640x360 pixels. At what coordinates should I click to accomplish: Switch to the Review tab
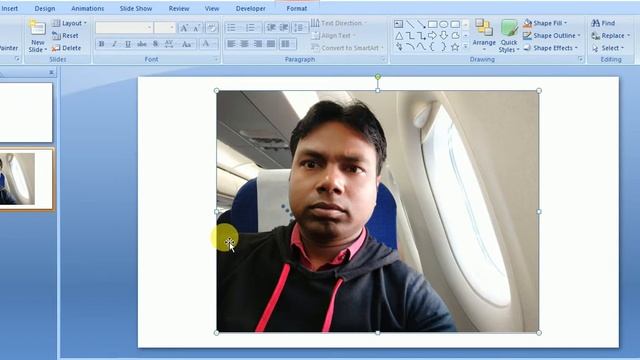(179, 8)
